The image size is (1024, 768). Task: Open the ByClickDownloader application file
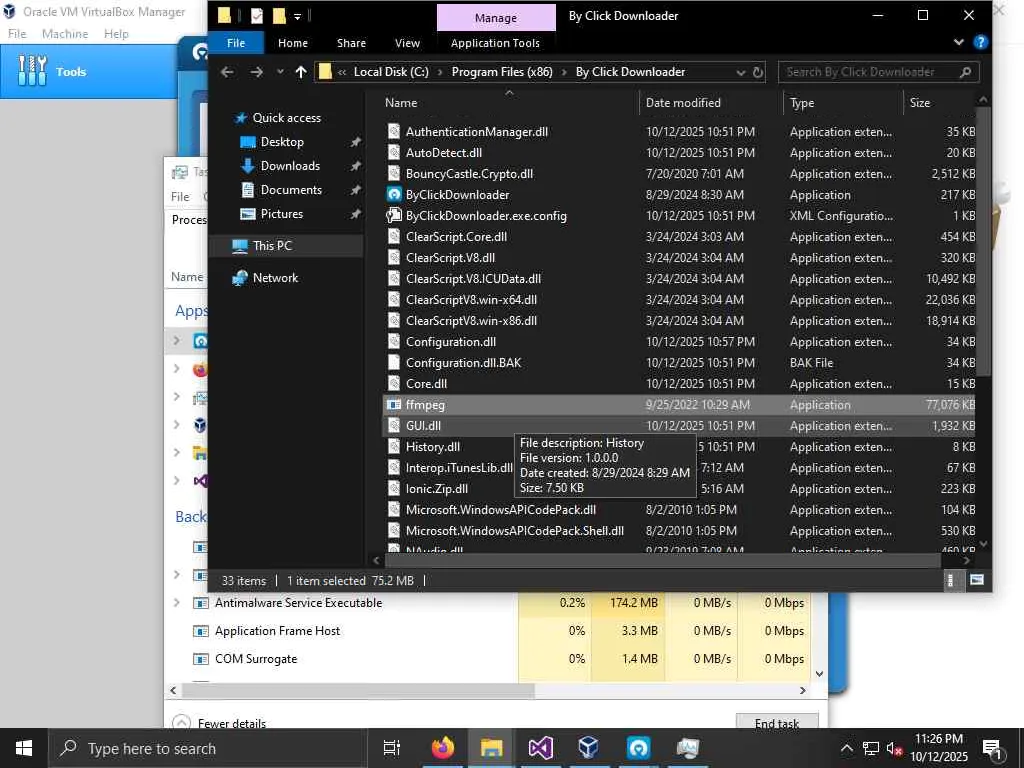pos(457,195)
